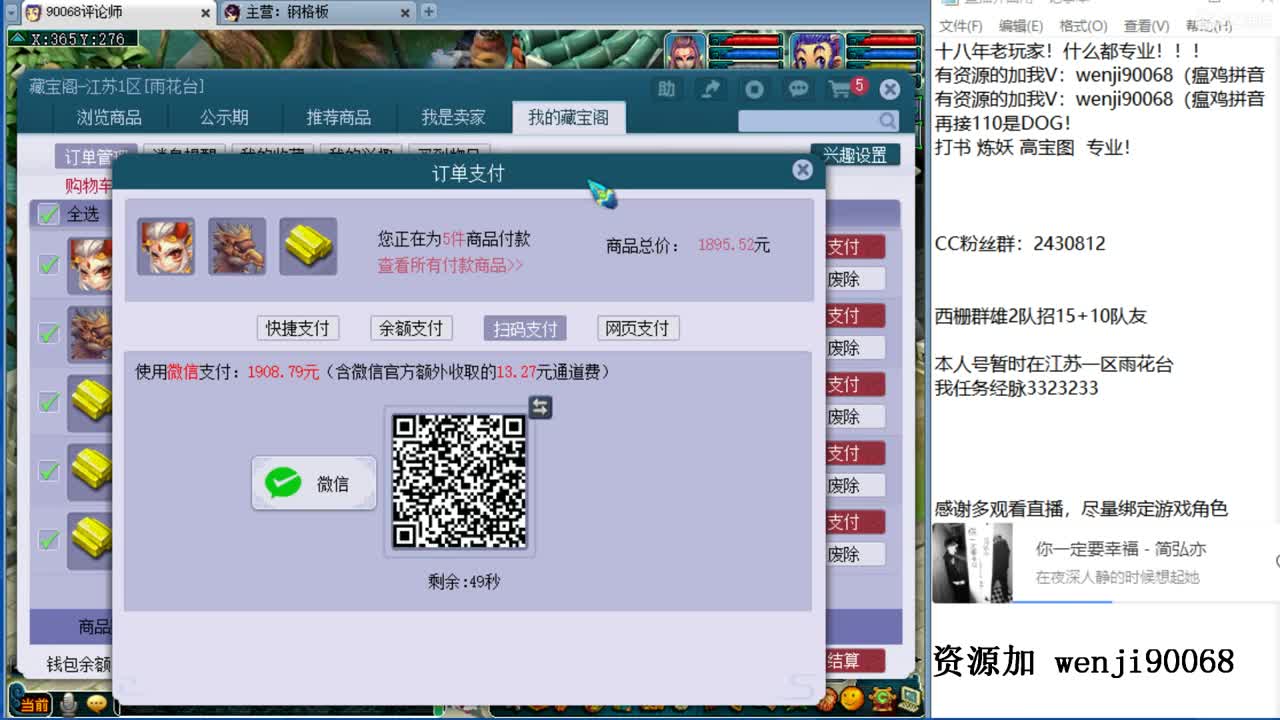Uncheck the third cart item checkbox
1280x720 pixels.
(48, 402)
